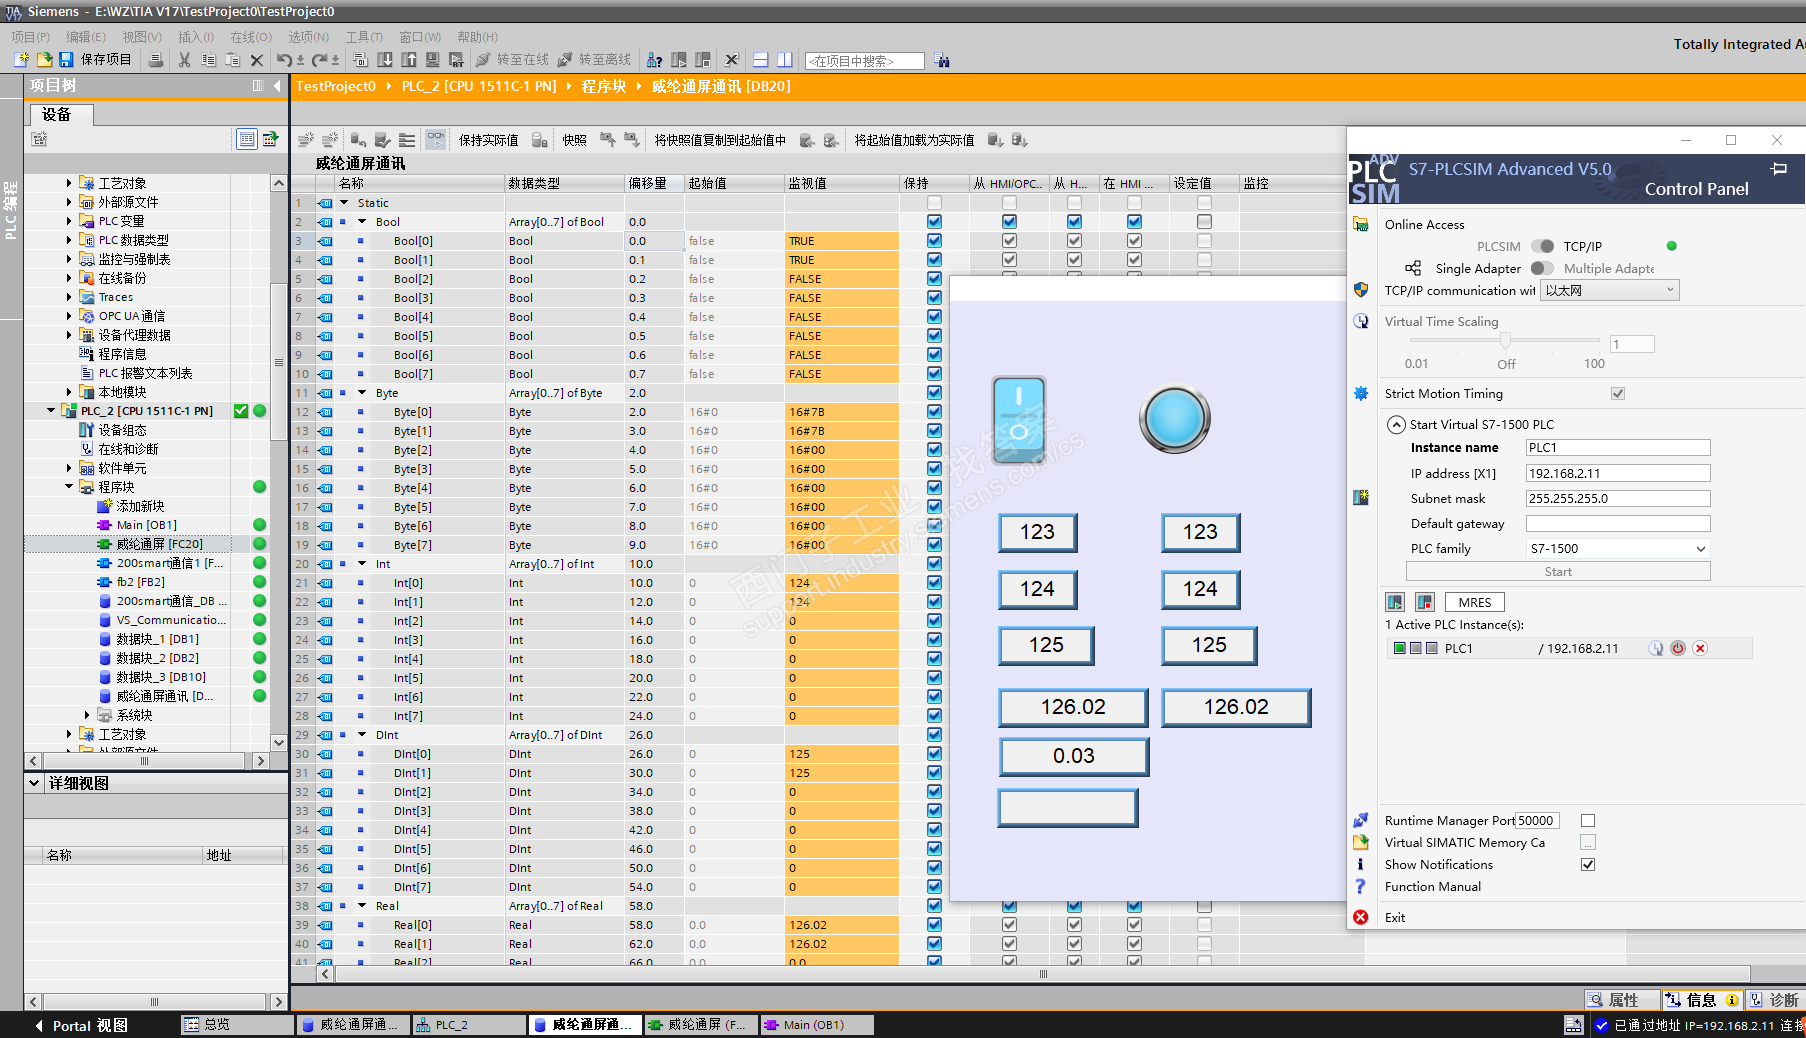Collapse Start Virtual S7-1500 PLC section

click(x=1396, y=425)
